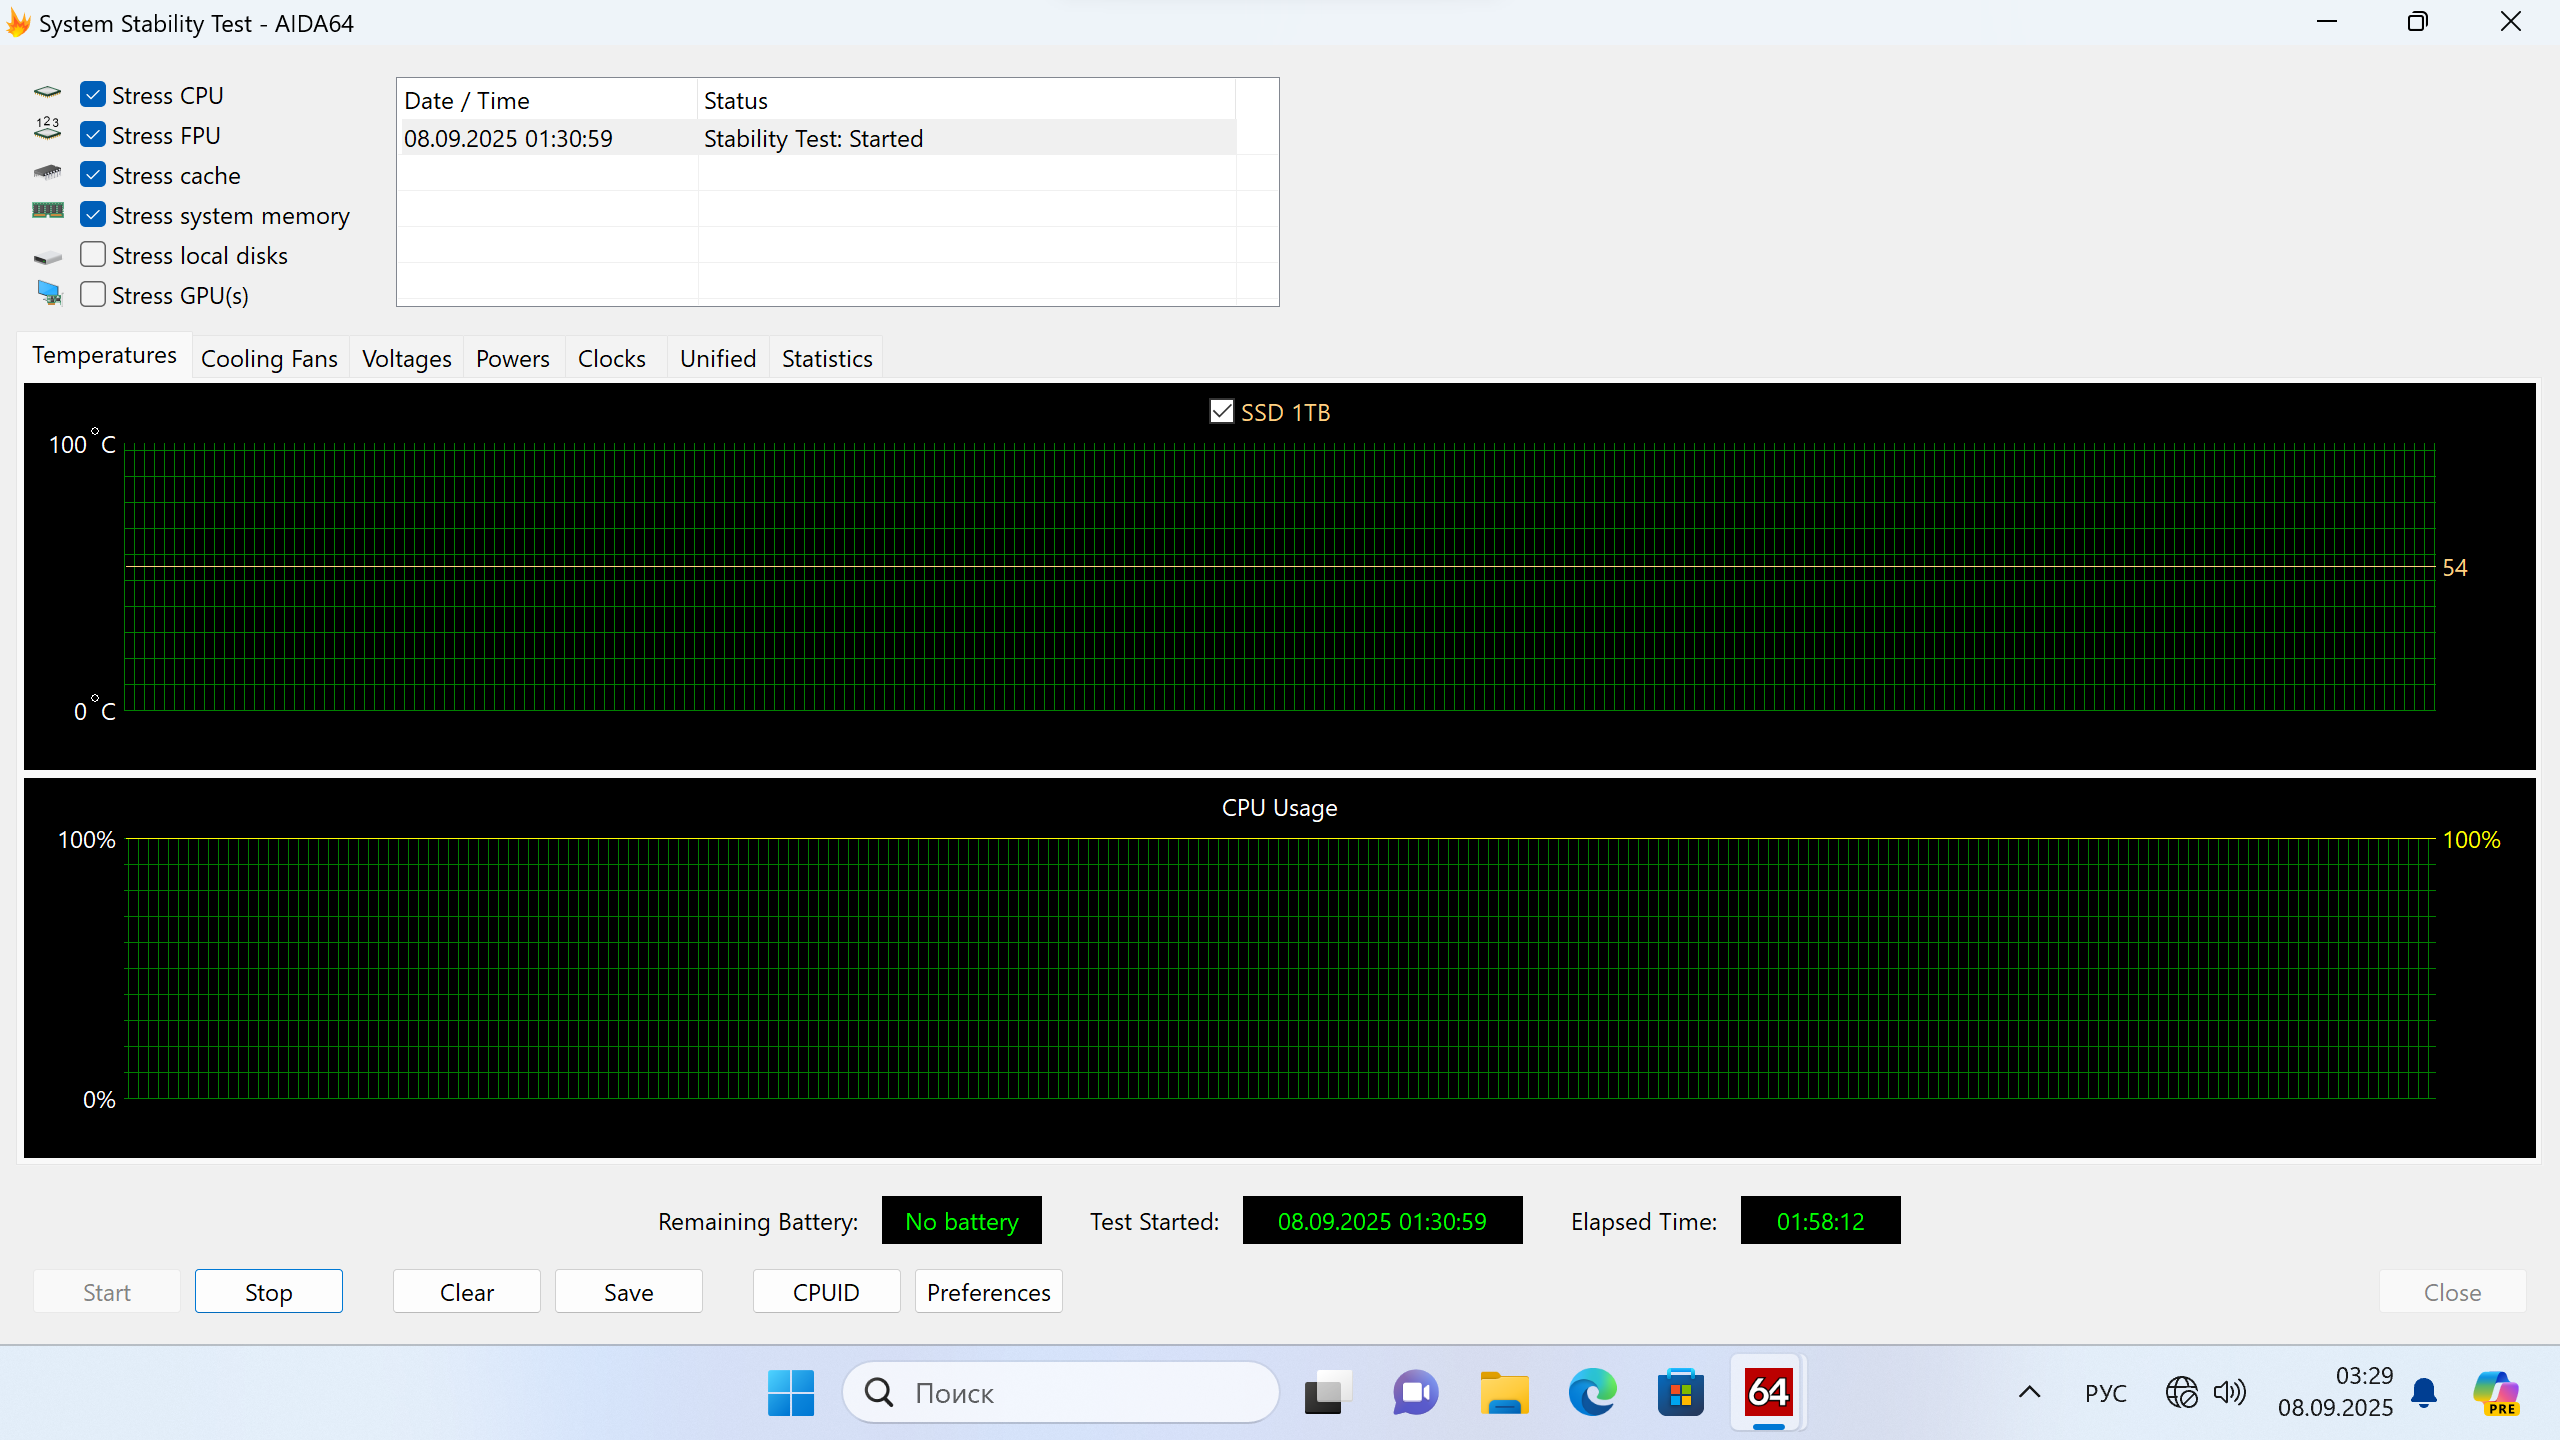Open Microsoft Edge from the taskbar
Screen dimensions: 2560x1440
1592,1392
